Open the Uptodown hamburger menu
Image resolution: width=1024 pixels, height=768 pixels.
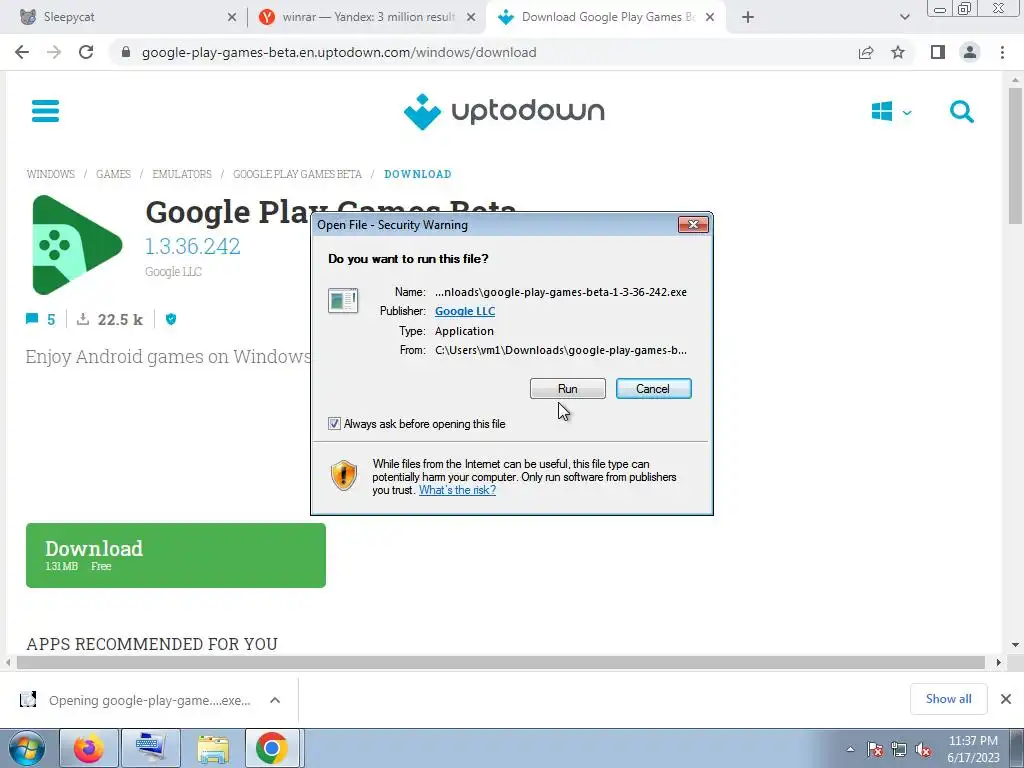(45, 111)
